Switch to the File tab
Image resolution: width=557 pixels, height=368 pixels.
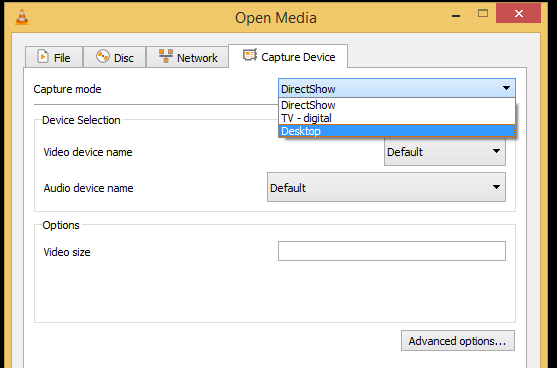point(54,57)
